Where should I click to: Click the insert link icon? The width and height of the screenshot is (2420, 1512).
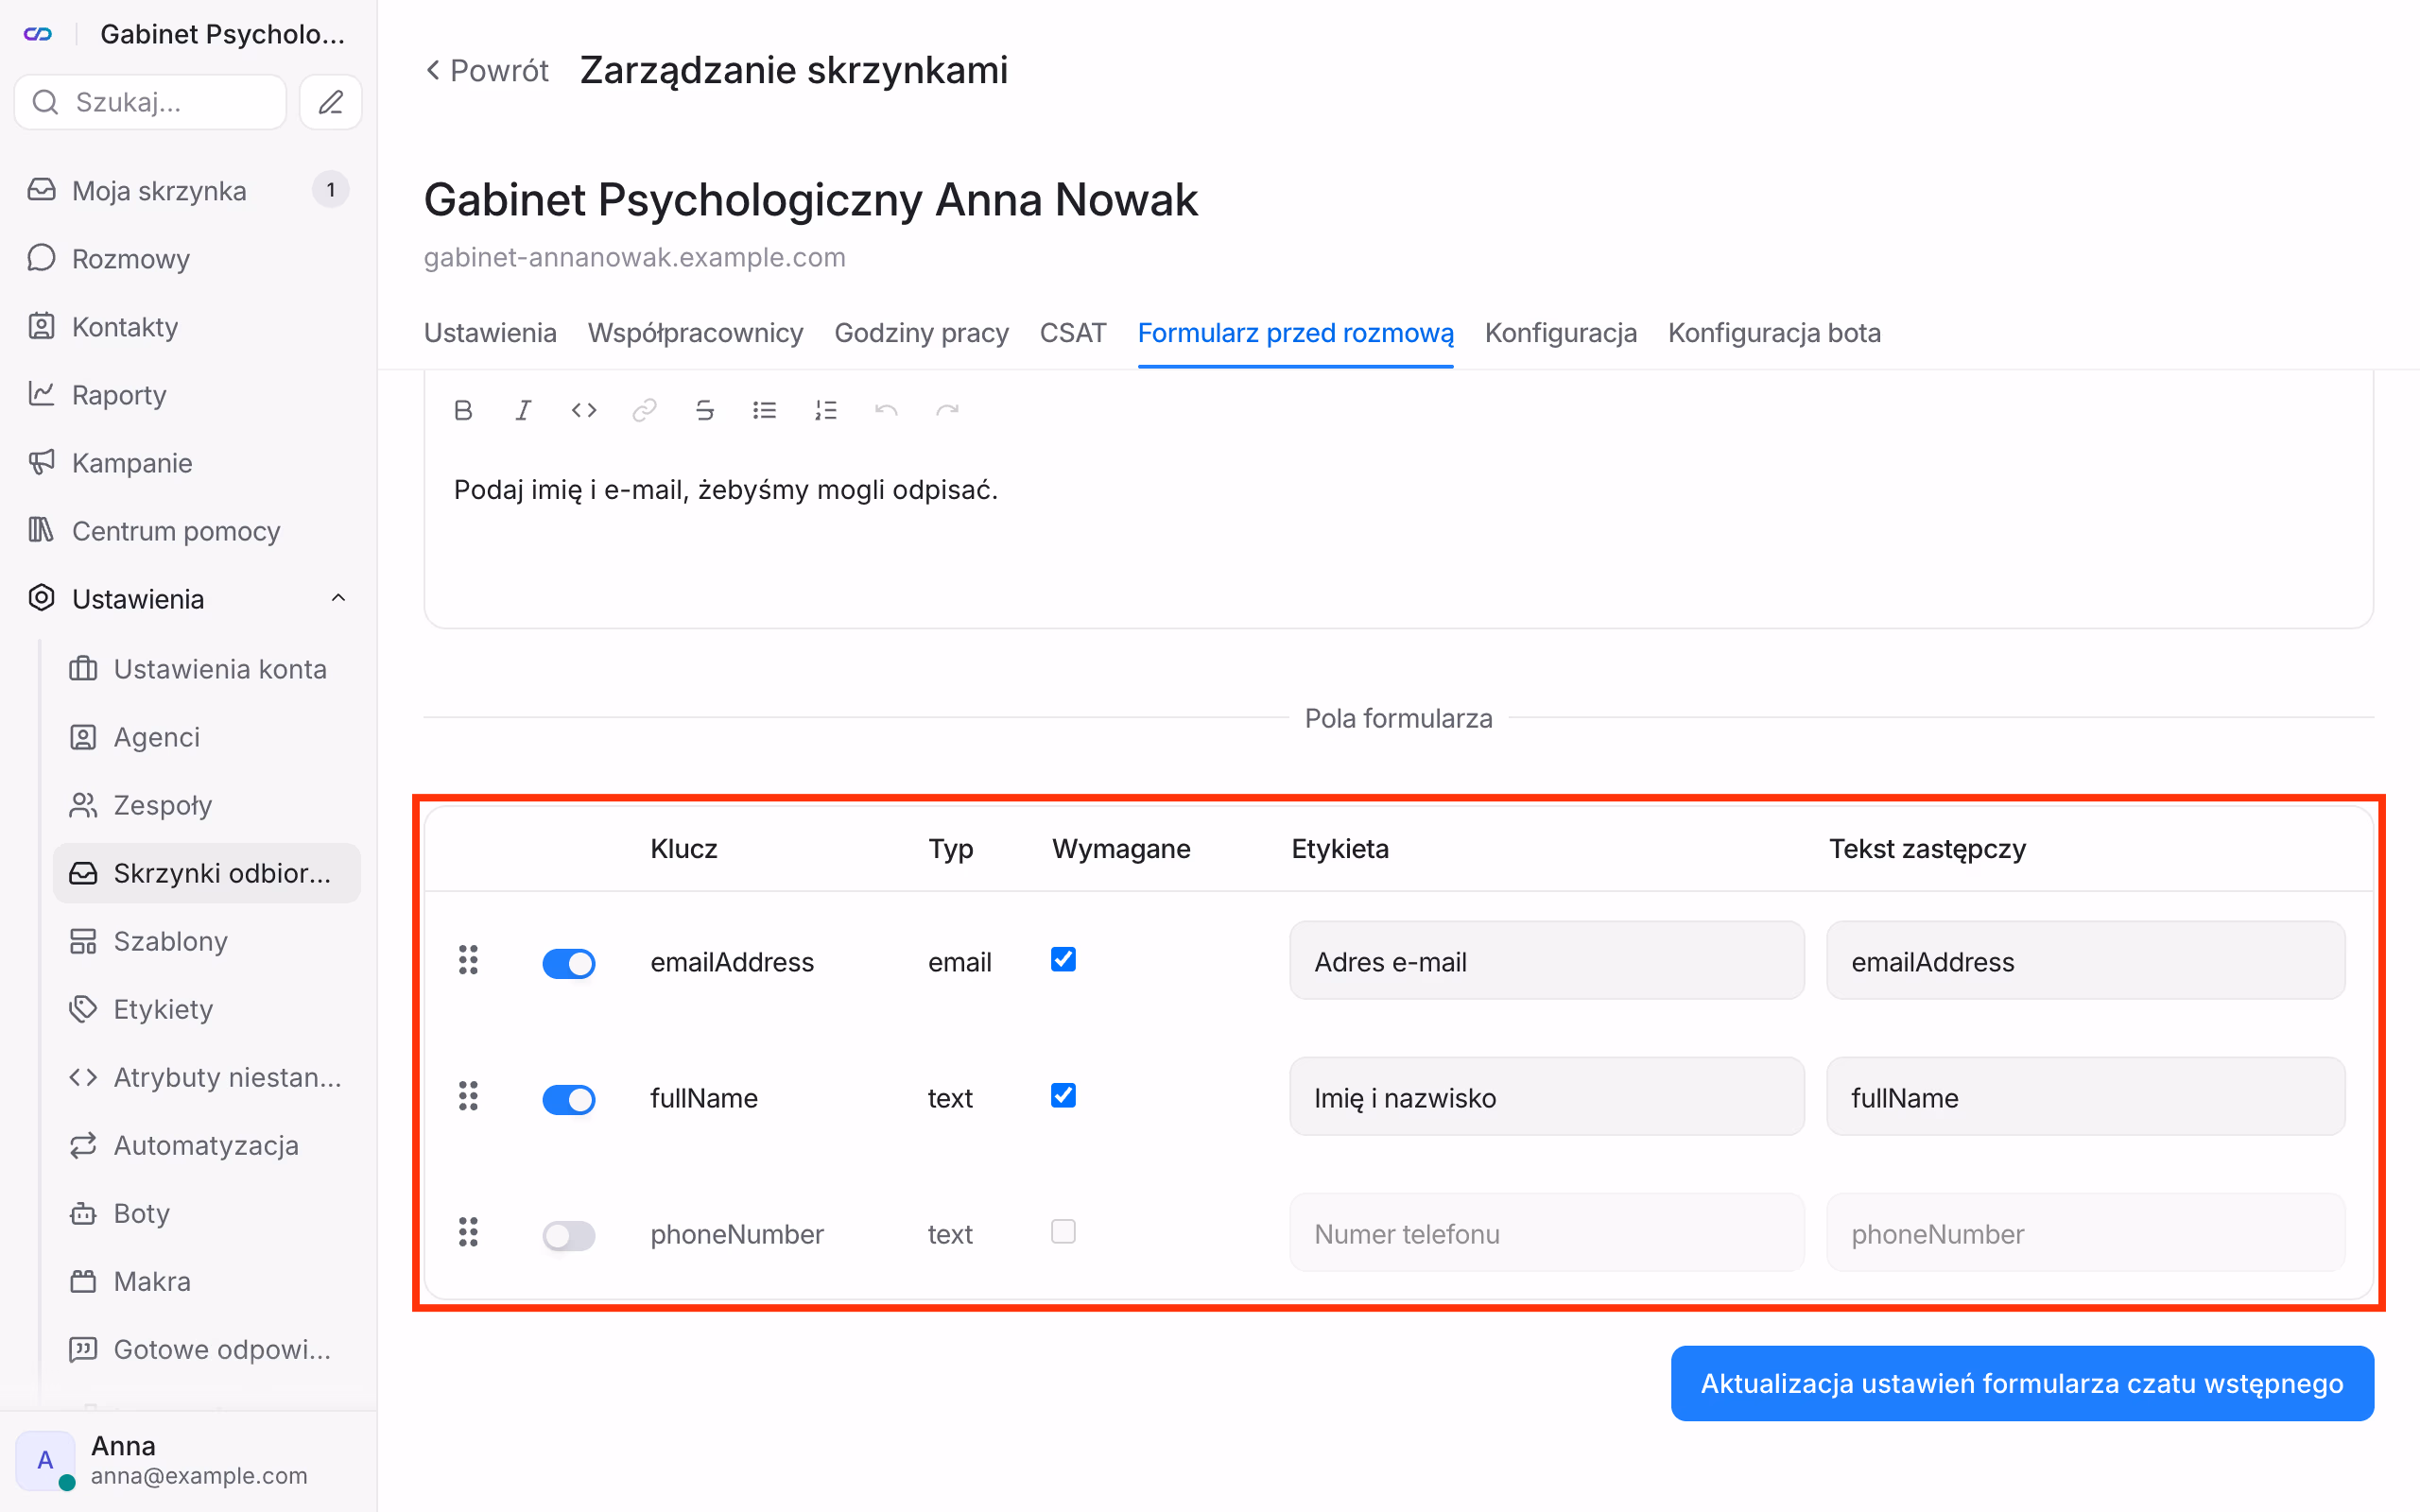click(x=644, y=410)
